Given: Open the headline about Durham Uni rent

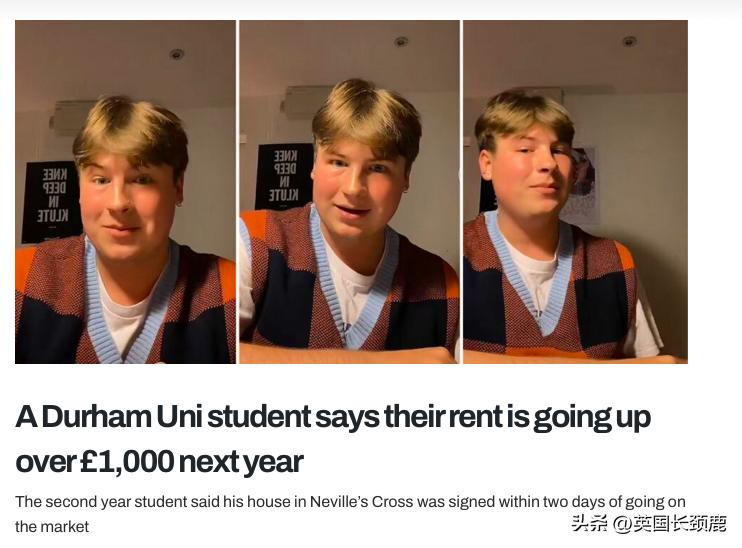Looking at the screenshot, I should [x=333, y=439].
